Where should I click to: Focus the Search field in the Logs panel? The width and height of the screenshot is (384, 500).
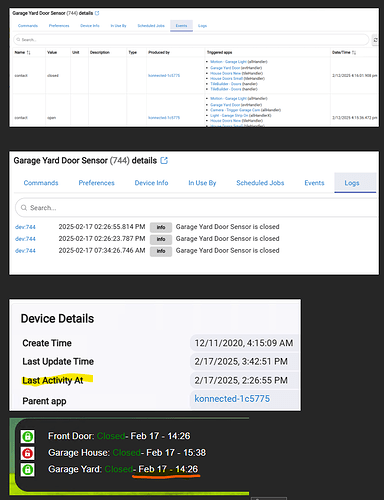point(197,208)
